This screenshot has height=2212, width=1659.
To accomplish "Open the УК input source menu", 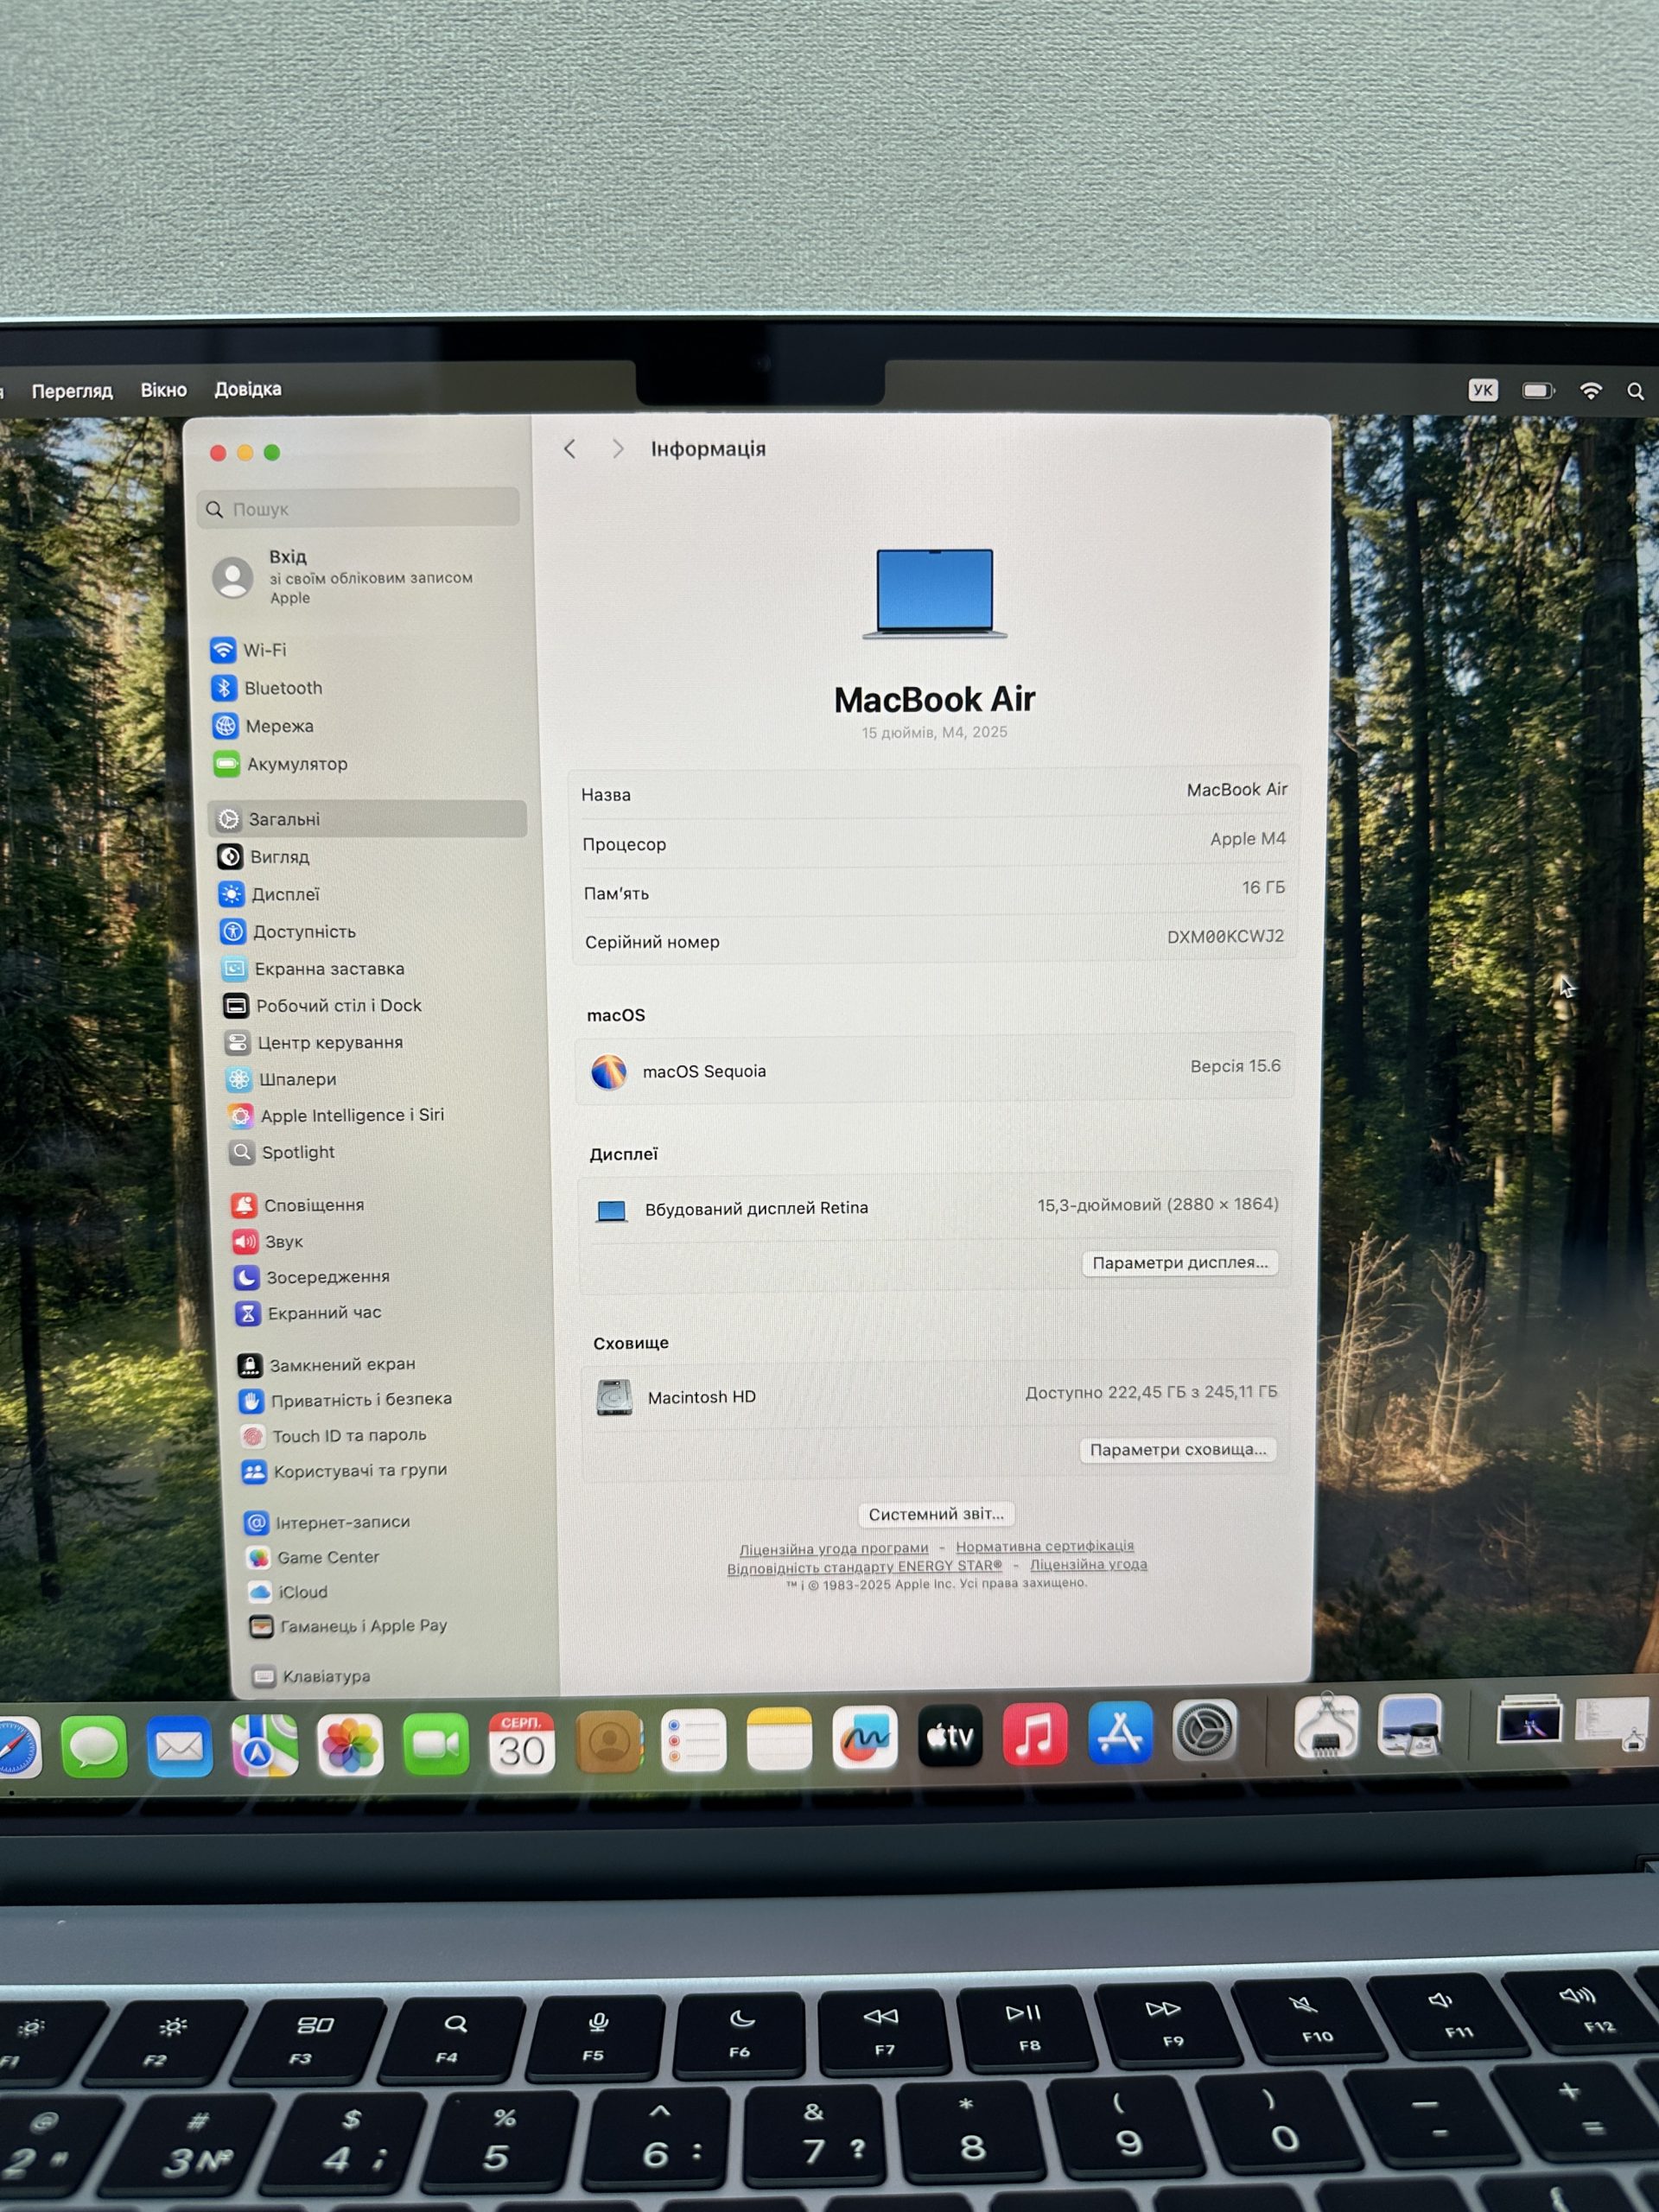I will 1483,390.
